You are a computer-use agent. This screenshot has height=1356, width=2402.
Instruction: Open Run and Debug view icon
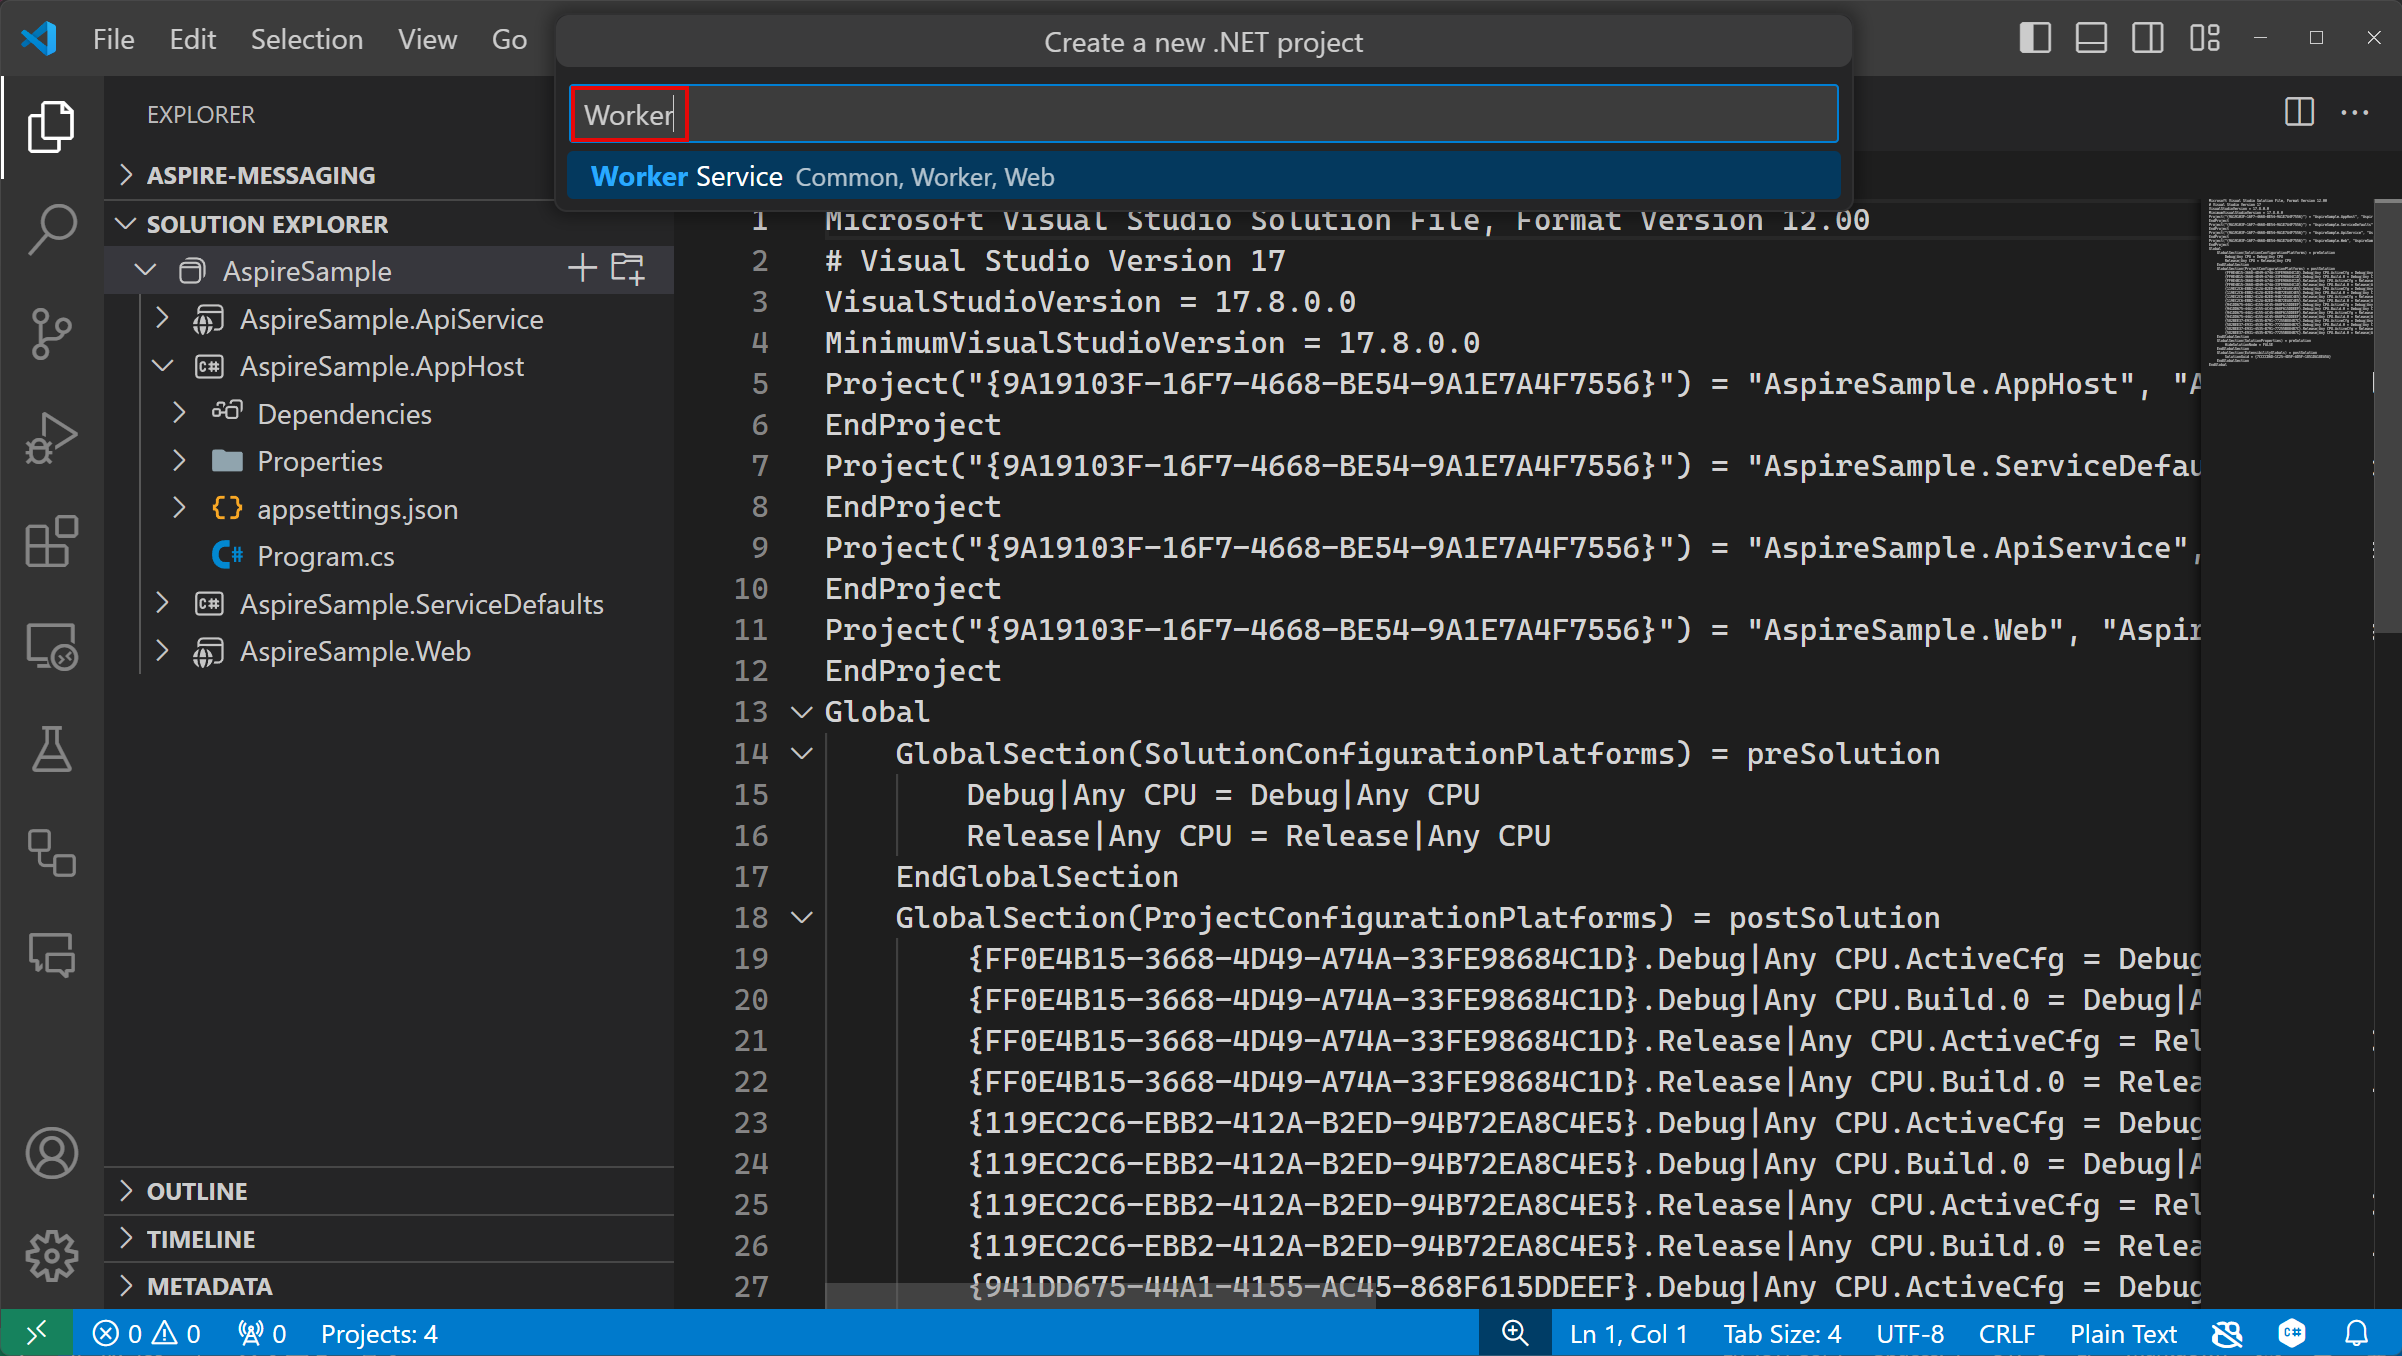51,437
